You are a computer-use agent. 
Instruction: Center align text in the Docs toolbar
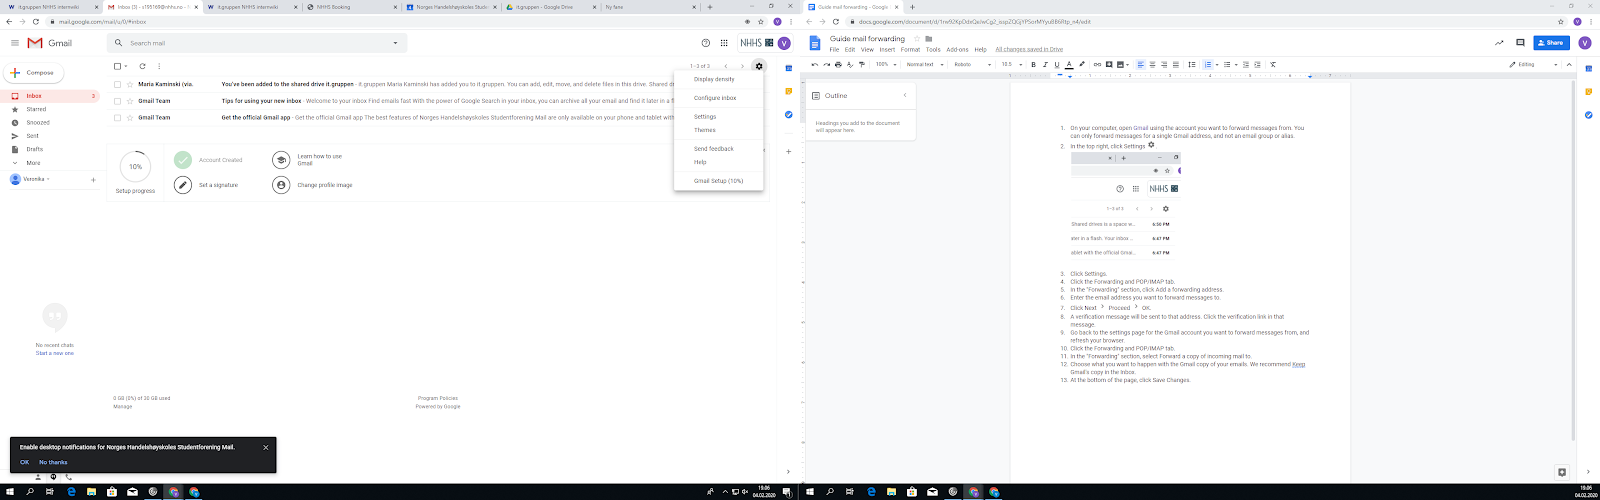pos(1152,64)
